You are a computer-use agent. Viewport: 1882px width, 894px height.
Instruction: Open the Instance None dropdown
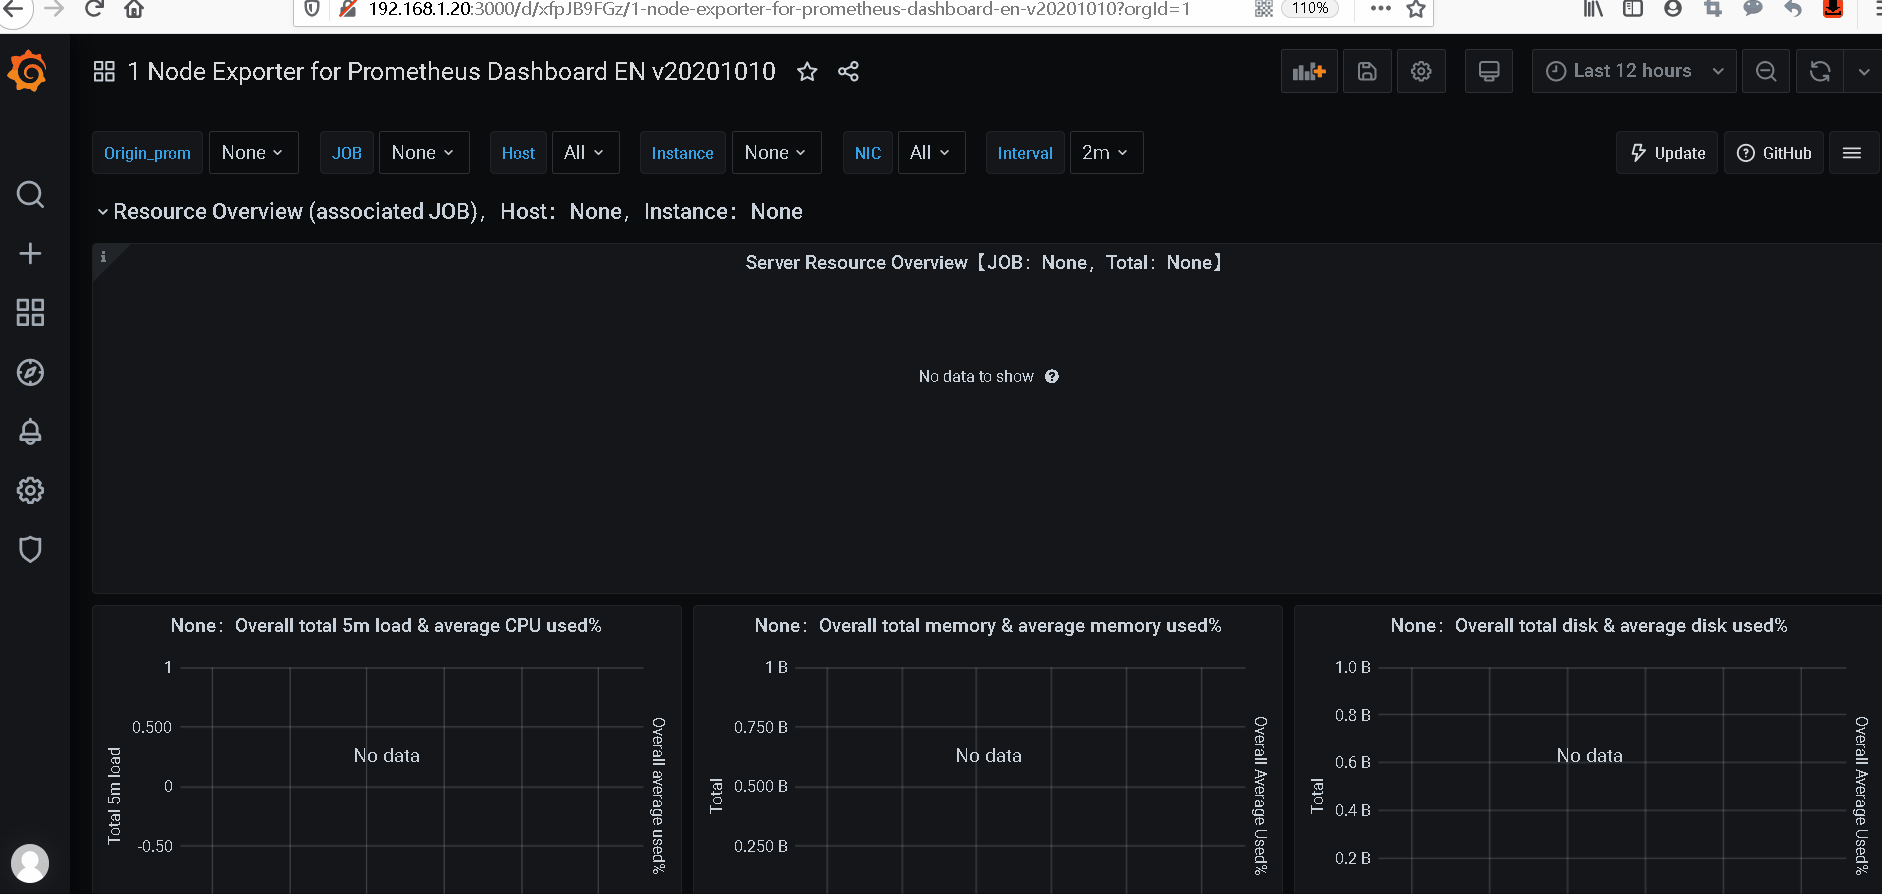776,152
